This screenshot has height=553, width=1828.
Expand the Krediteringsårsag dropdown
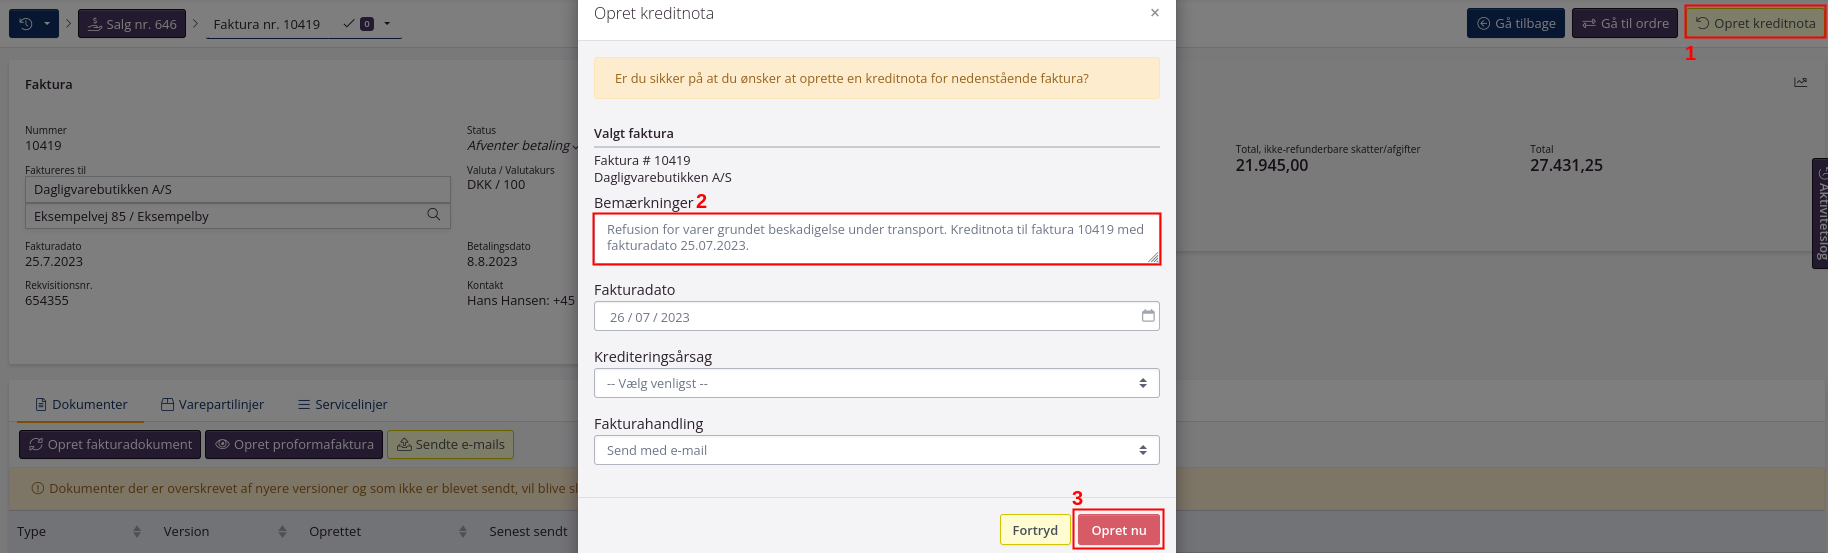[876, 383]
